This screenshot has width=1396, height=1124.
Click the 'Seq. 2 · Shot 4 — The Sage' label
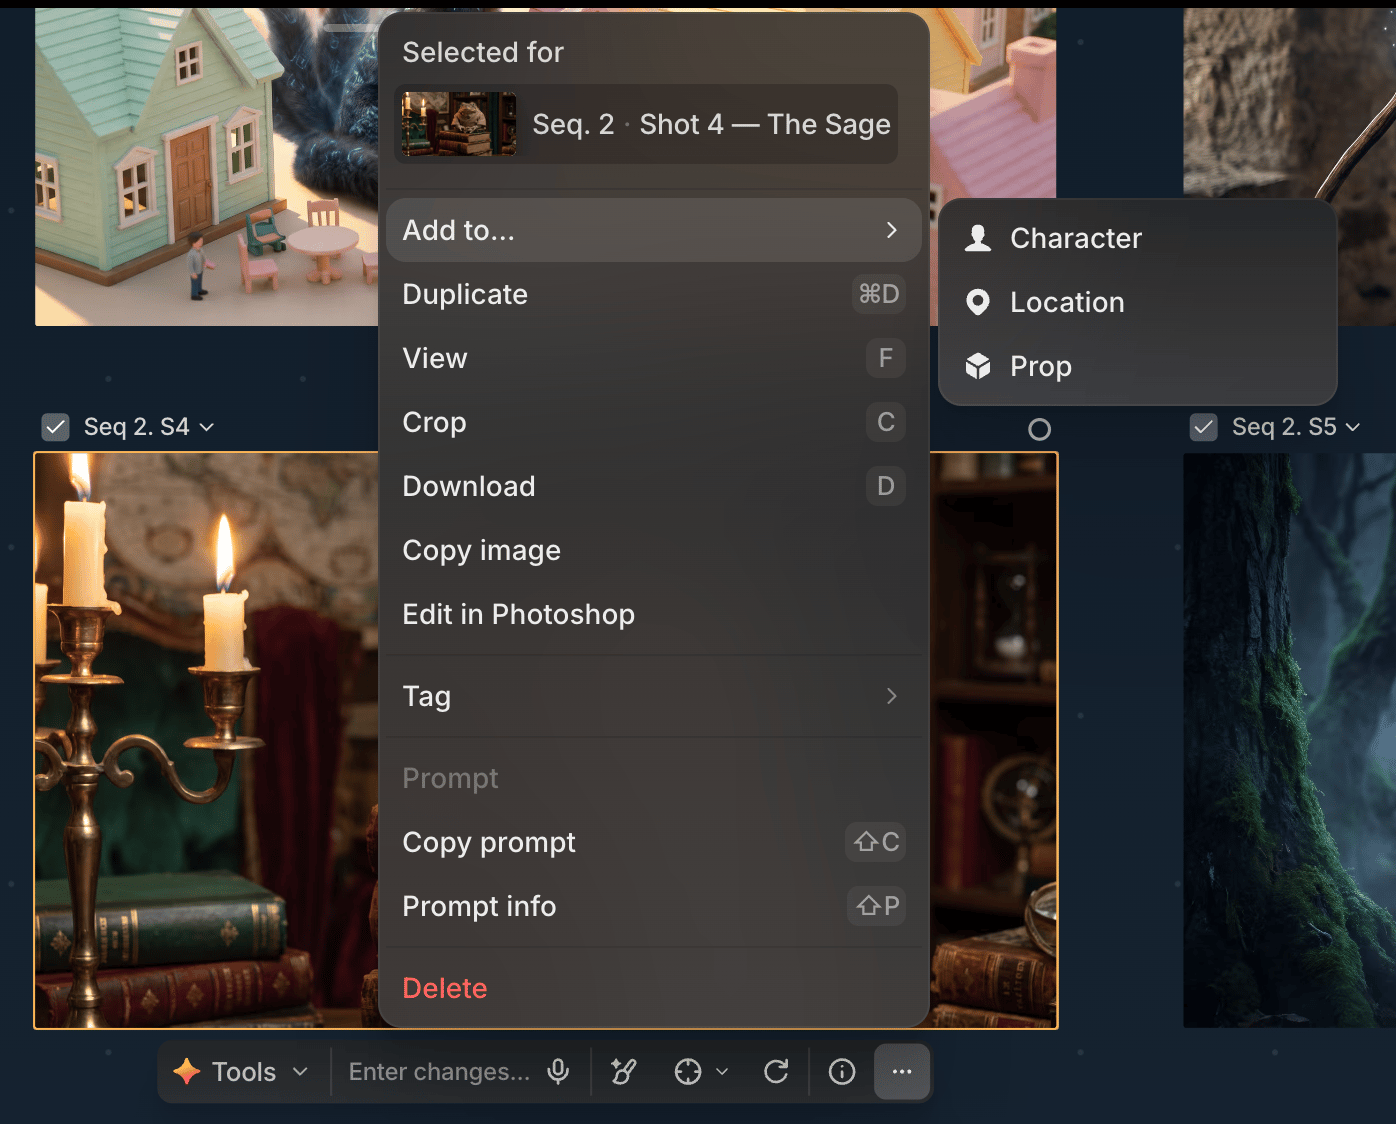point(711,124)
